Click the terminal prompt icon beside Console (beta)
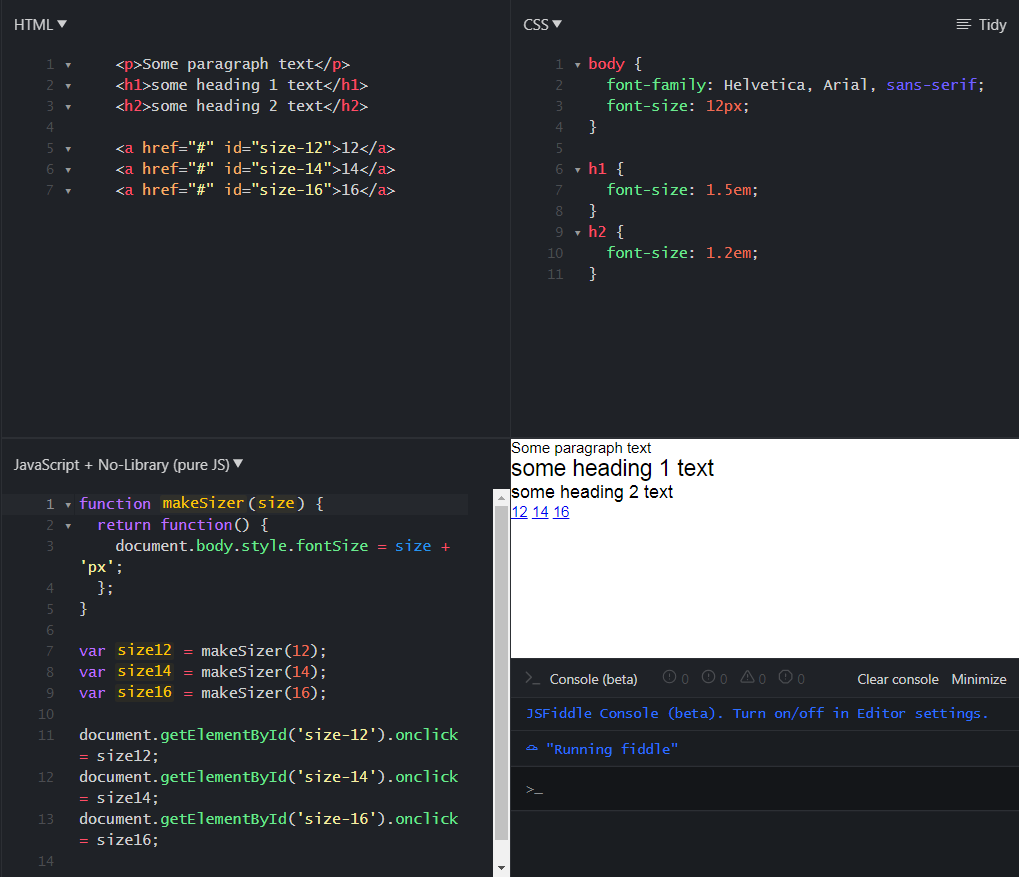1019x877 pixels. 533,679
